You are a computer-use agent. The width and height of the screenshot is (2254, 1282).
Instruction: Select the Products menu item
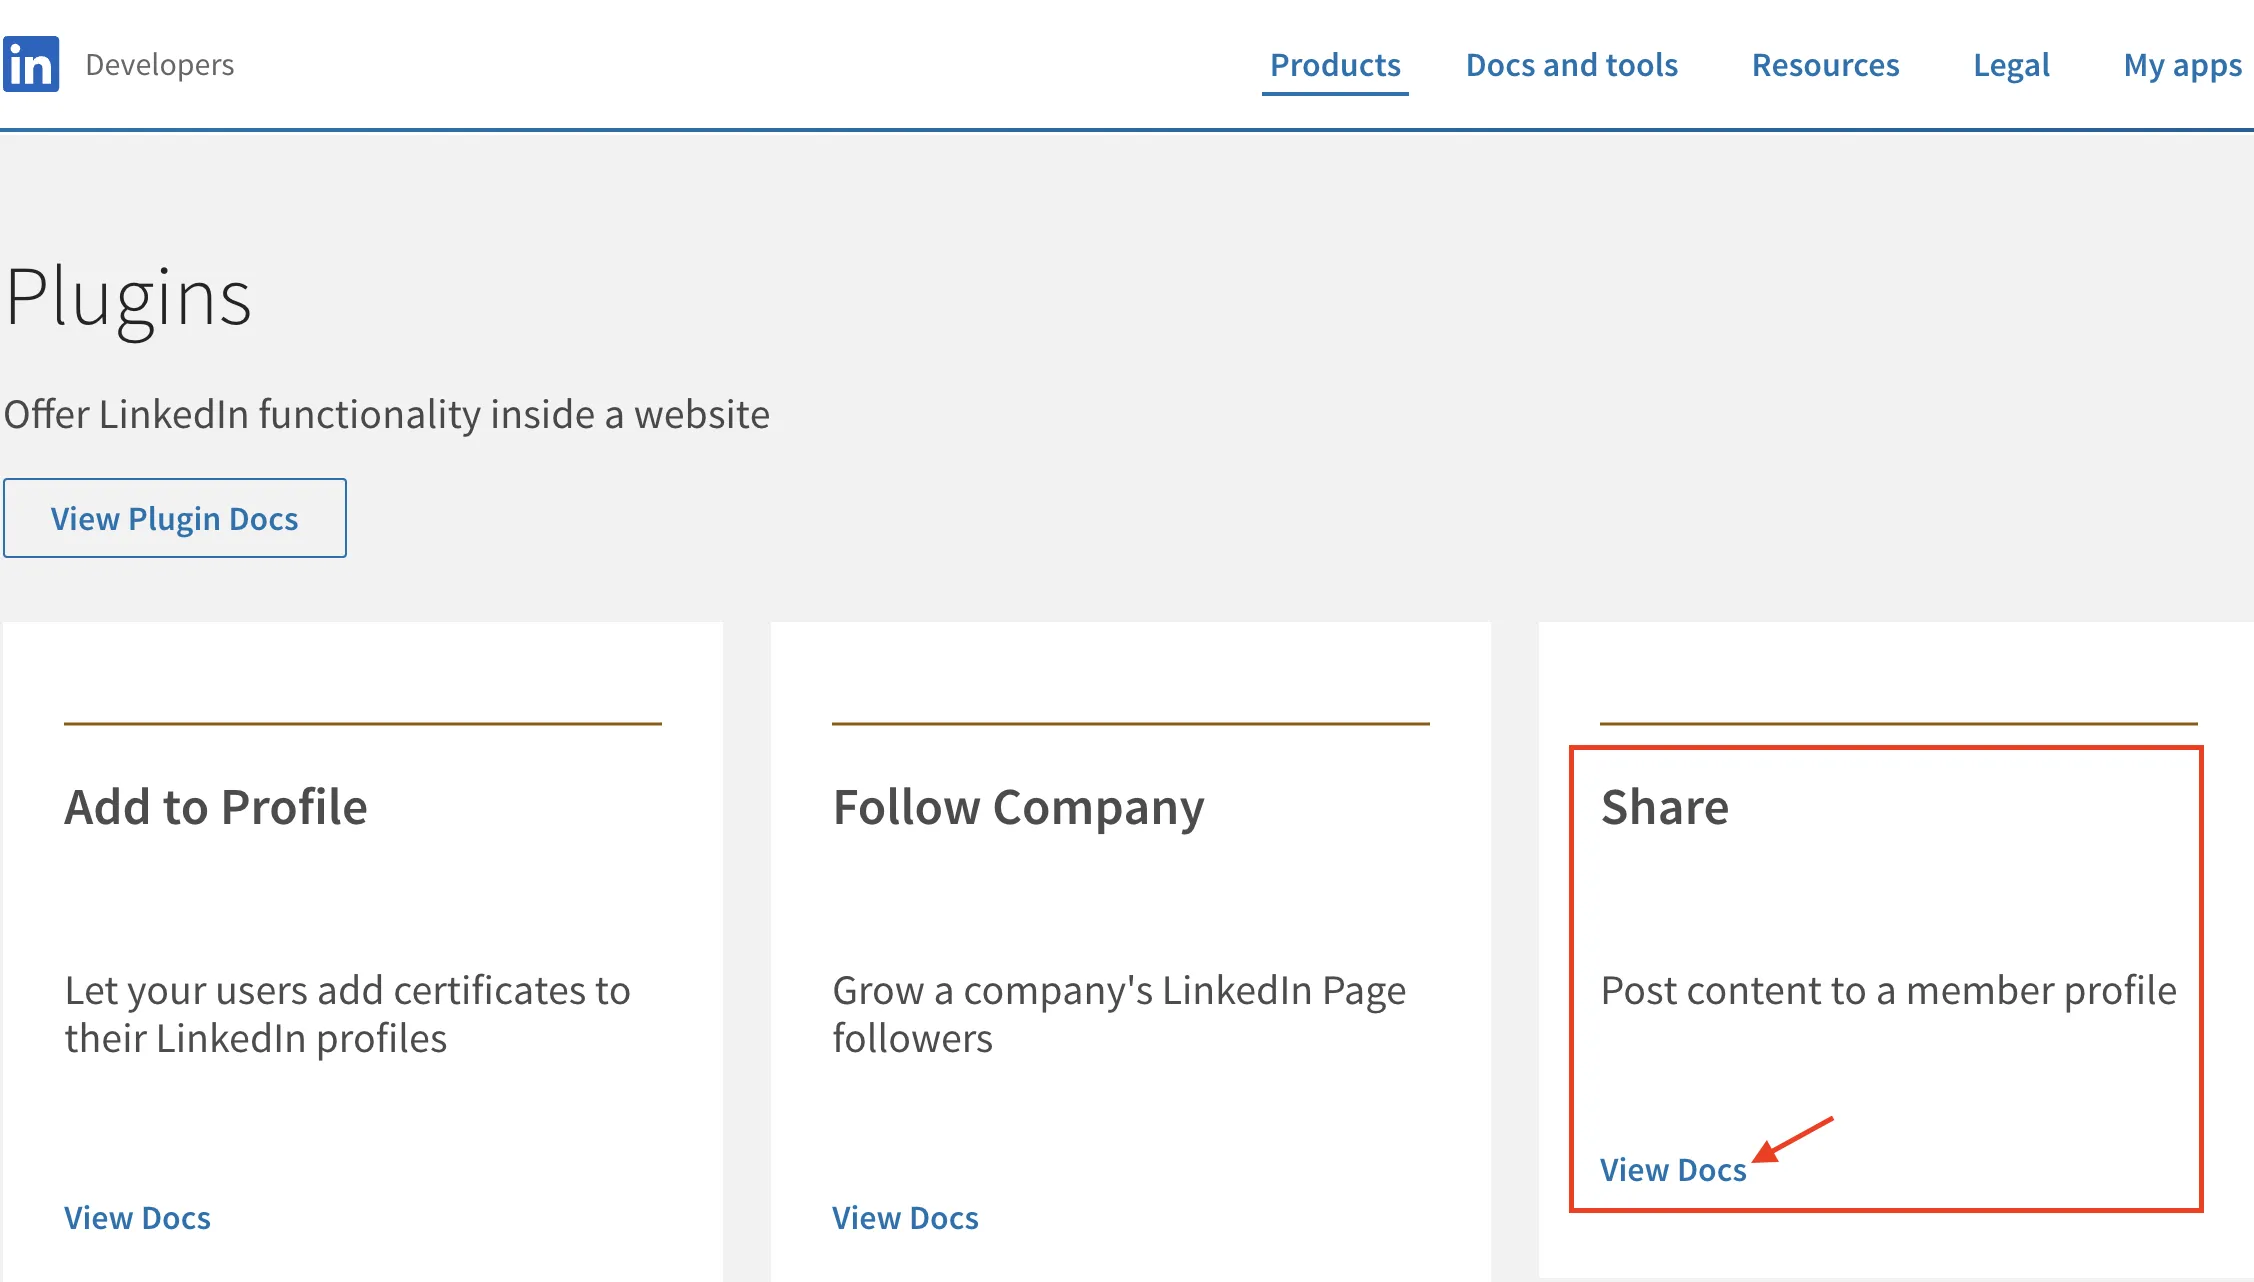[1334, 65]
